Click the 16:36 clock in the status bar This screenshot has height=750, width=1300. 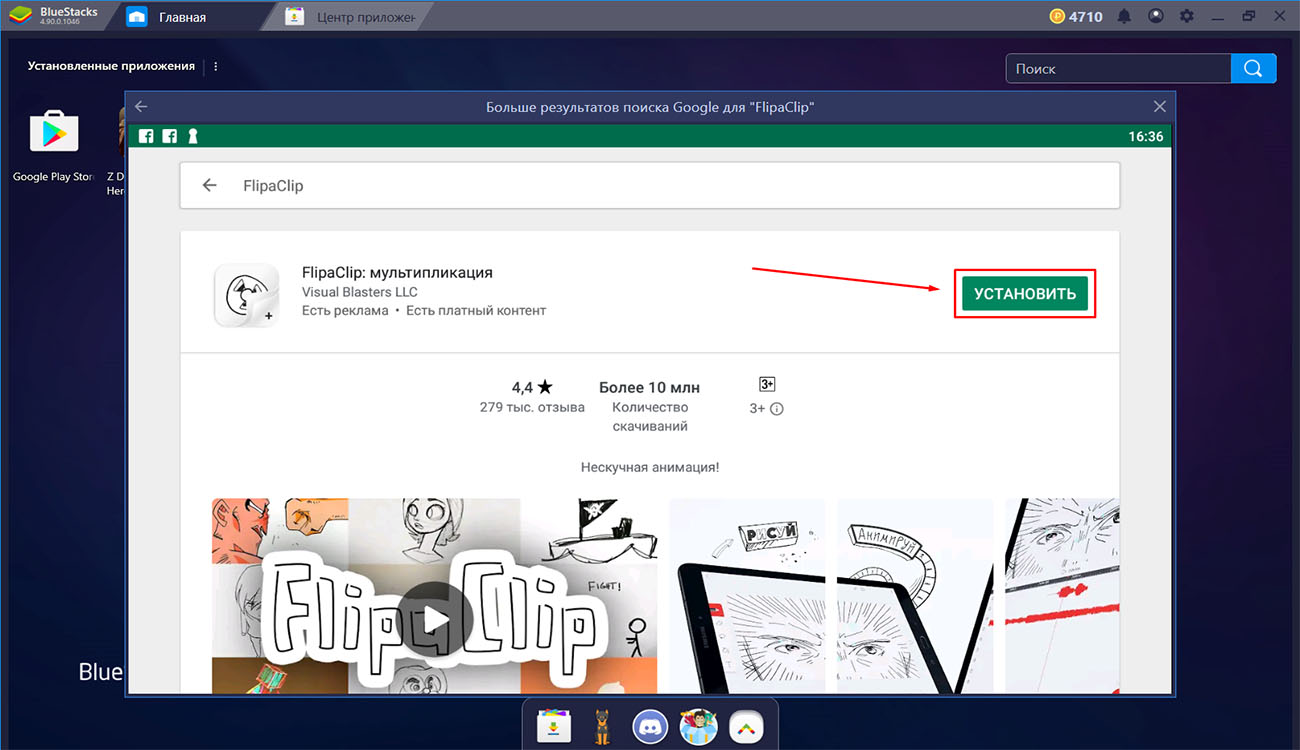pyautogui.click(x=1146, y=136)
